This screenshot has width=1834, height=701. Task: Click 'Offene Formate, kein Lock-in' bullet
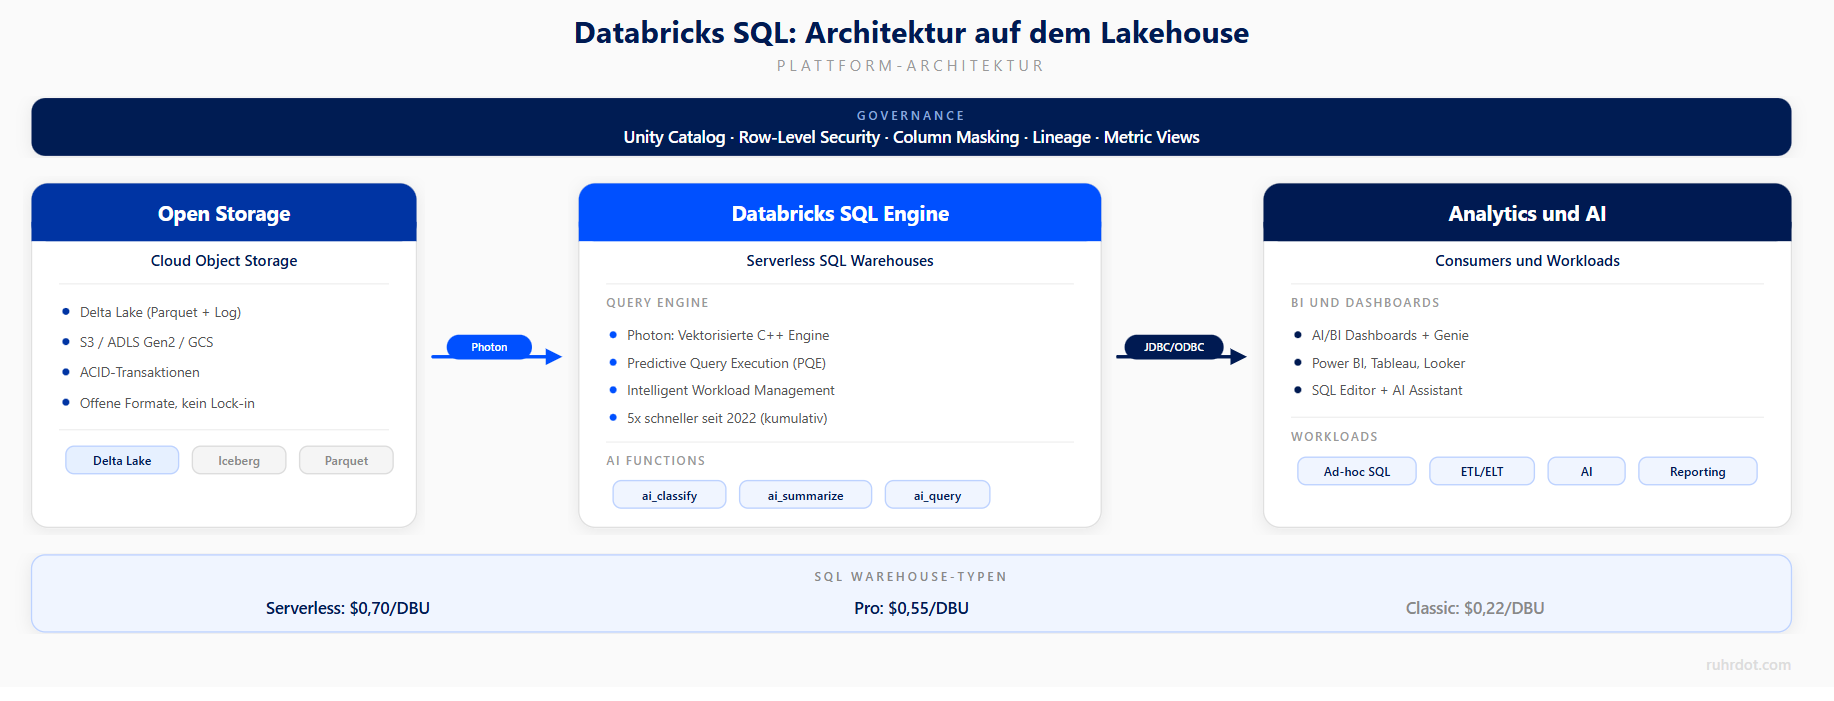pyautogui.click(x=167, y=403)
